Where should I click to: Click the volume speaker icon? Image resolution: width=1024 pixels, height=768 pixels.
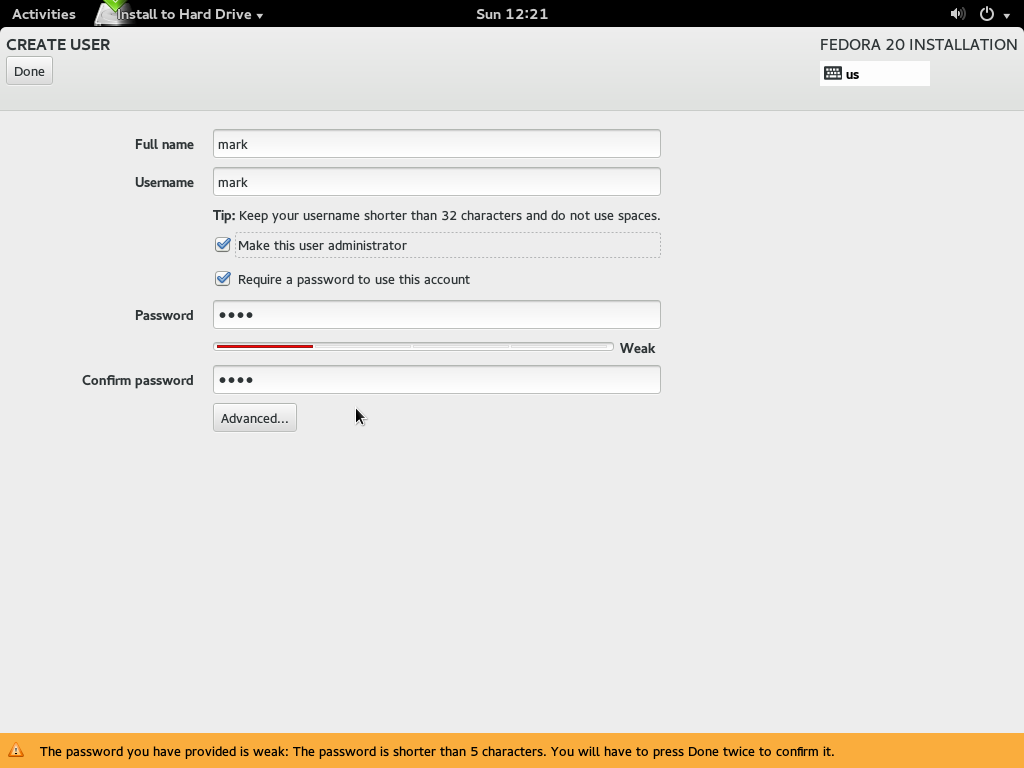click(957, 14)
